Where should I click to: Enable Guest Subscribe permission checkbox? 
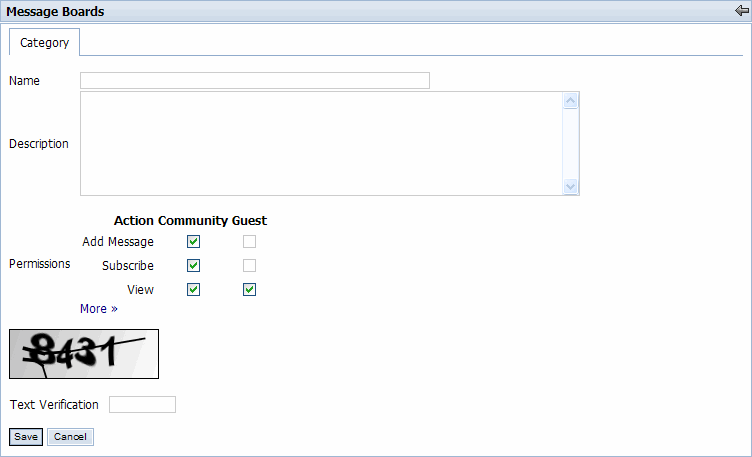coord(250,266)
